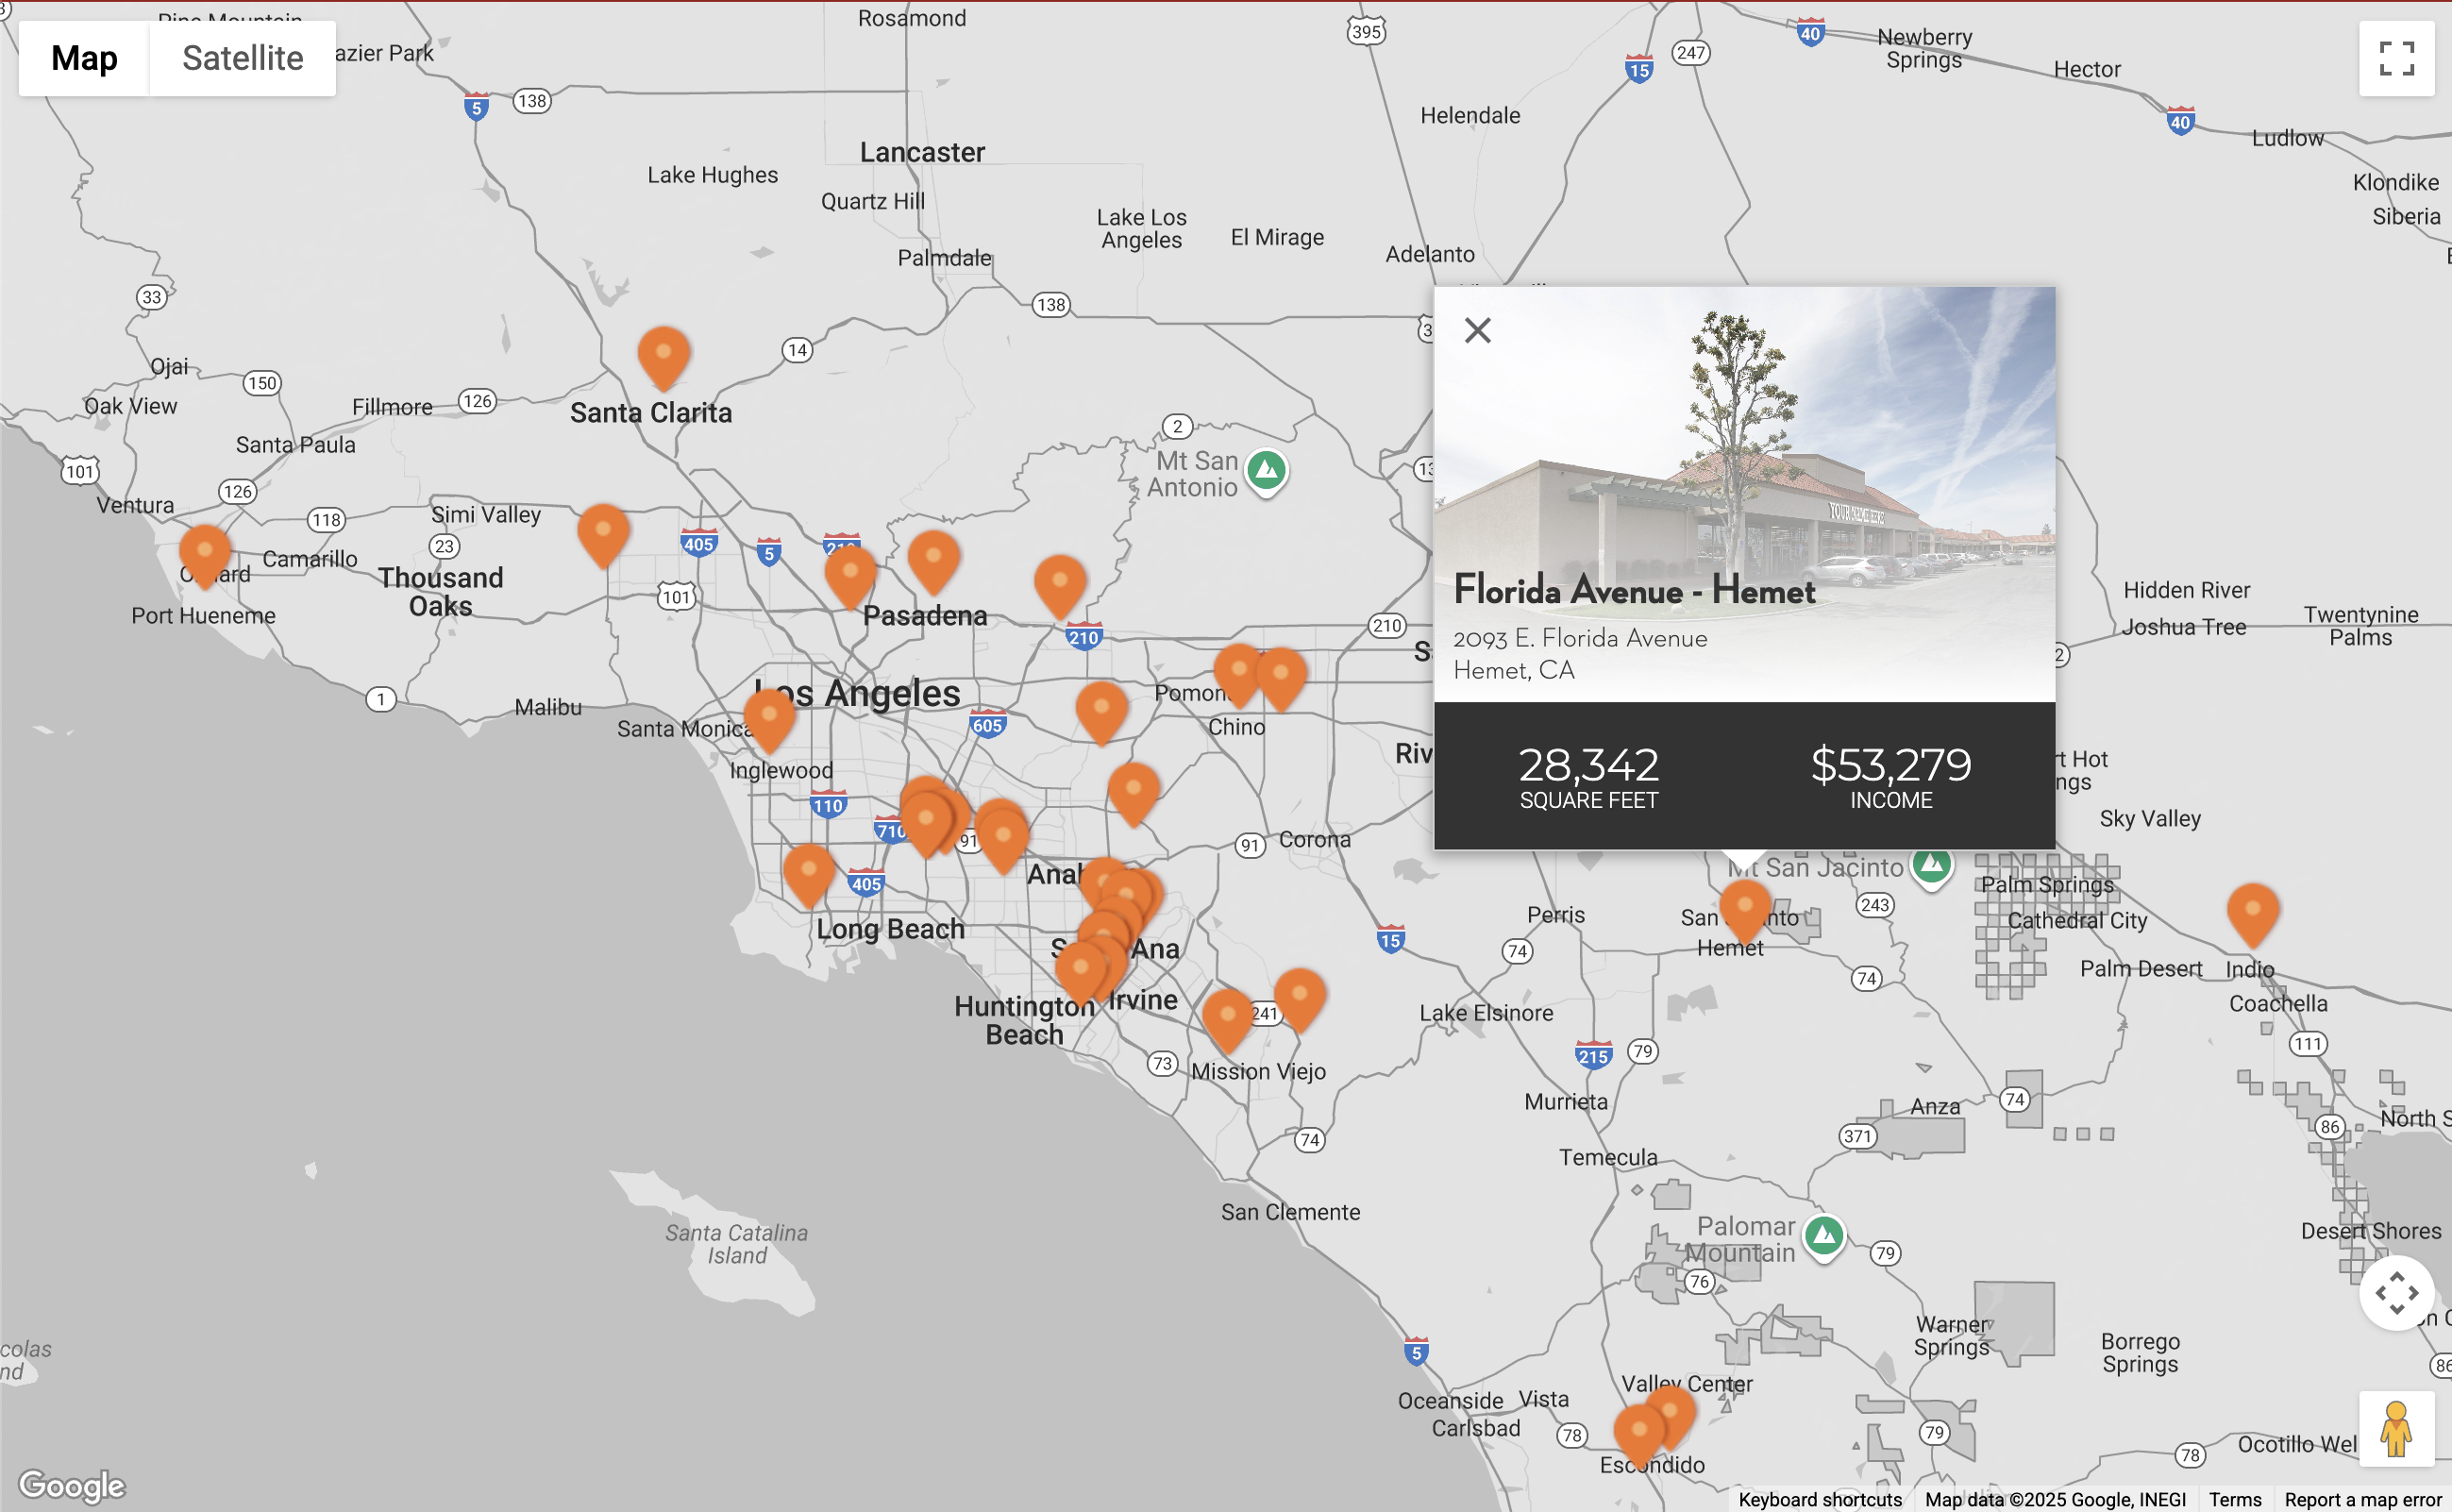Viewport: 2452px width, 1512px height.
Task: Toggle fullscreen map view
Action: click(x=2396, y=58)
